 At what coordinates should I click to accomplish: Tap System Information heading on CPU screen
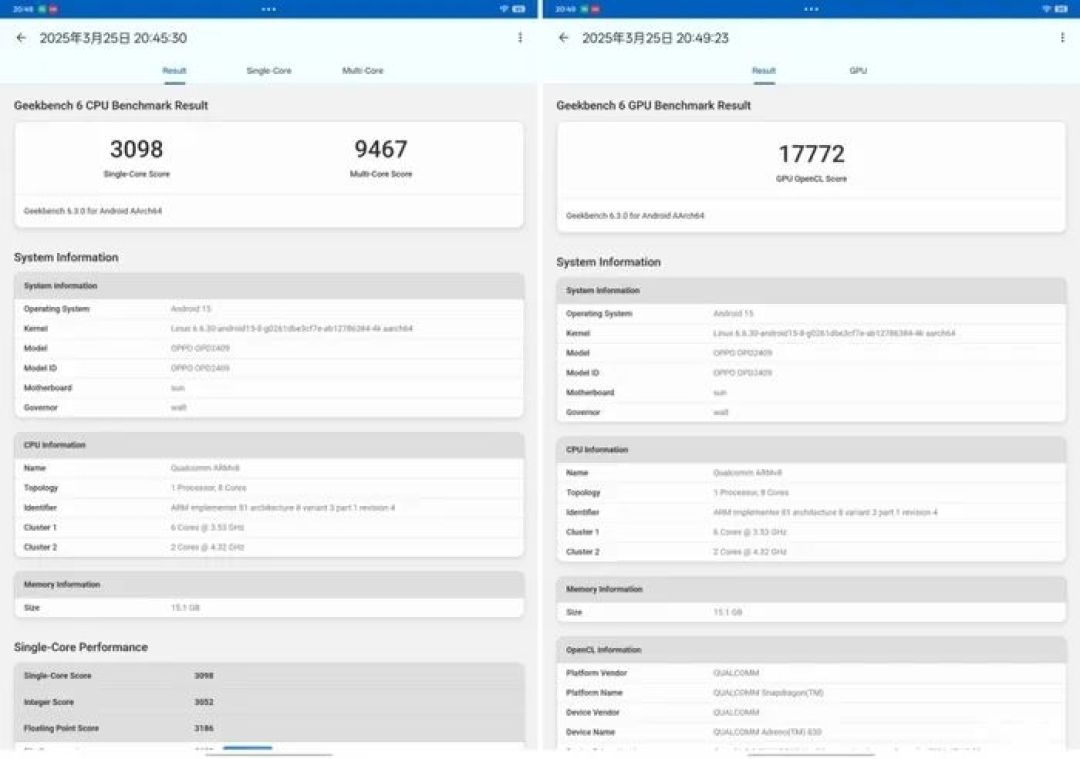point(66,258)
